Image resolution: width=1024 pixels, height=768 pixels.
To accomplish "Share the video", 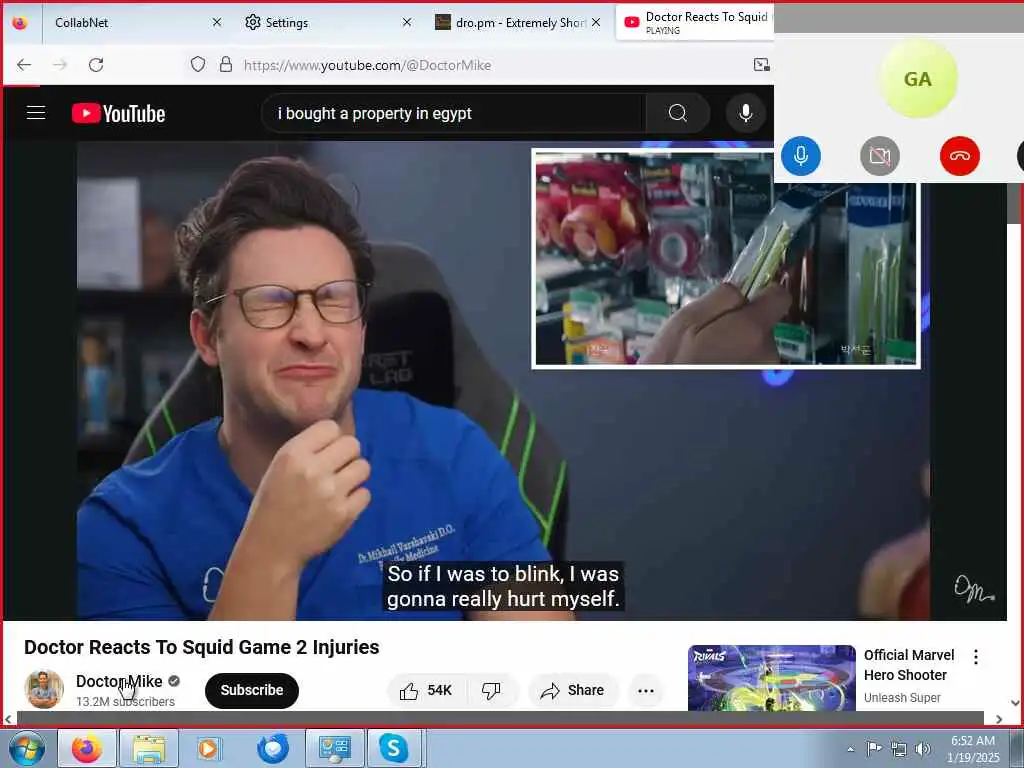I will (573, 690).
